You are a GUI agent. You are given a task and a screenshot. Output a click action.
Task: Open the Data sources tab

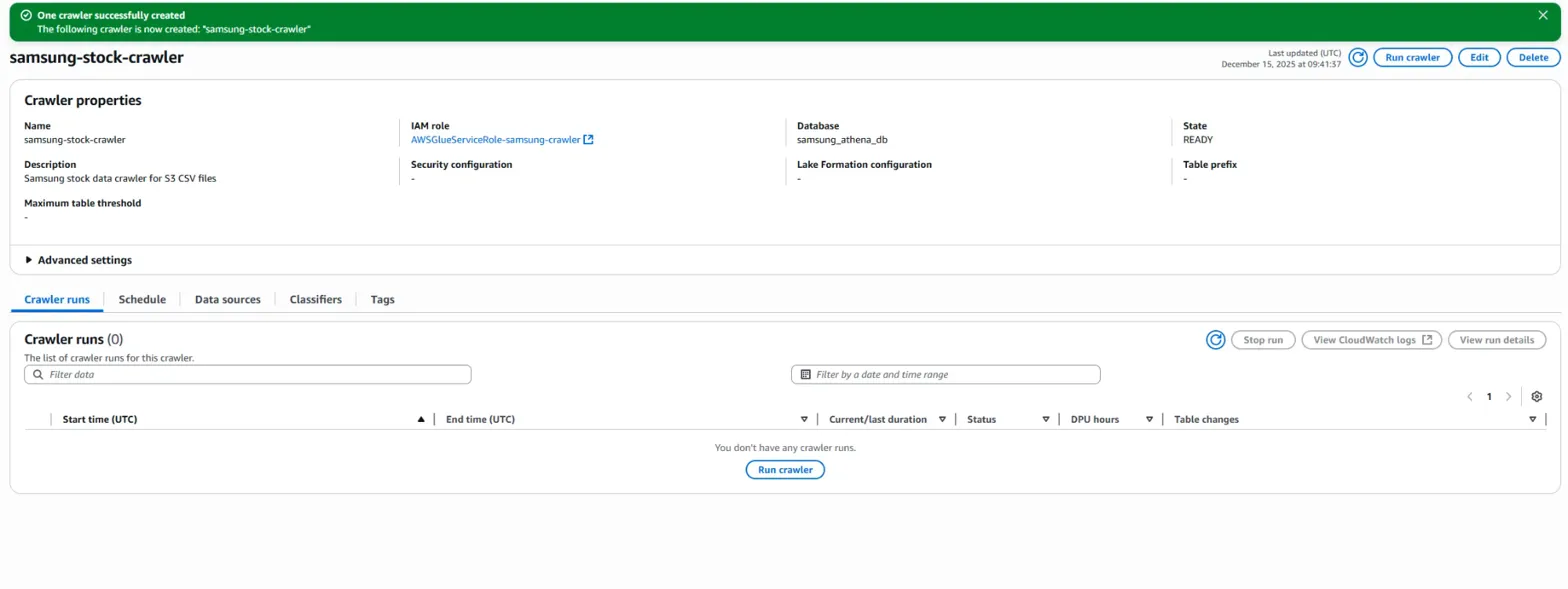point(227,299)
